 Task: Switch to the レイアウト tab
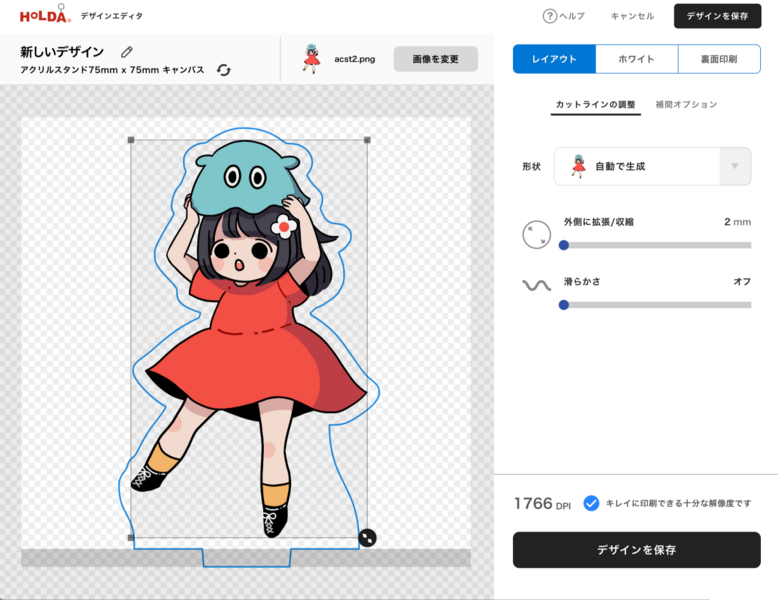coord(554,59)
